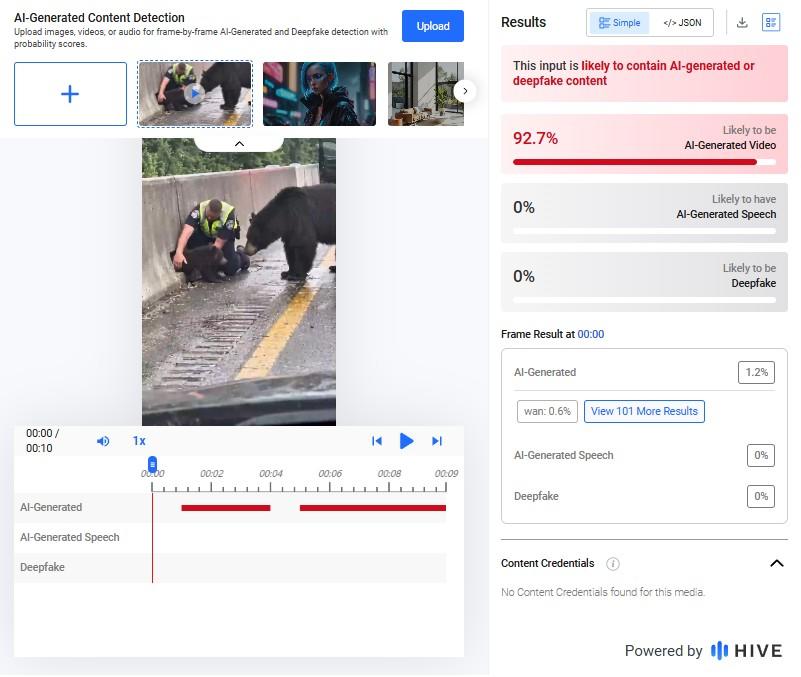Click the 92.7% AI-Generated Video result card
Screen dimensions: 801x677
tap(644, 144)
